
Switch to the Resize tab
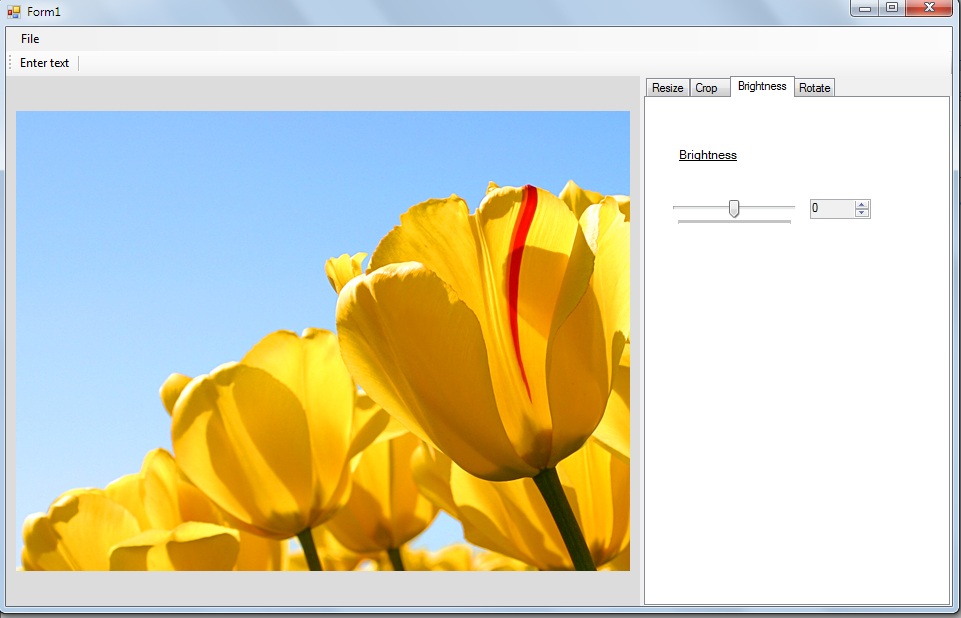coord(667,88)
